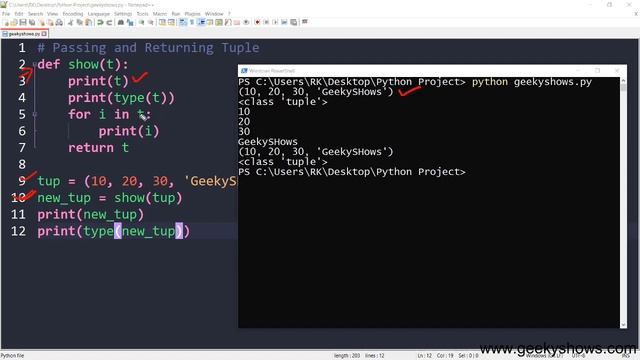
Task: Start macro recording with the red Record icon
Action: click(x=257, y=22)
